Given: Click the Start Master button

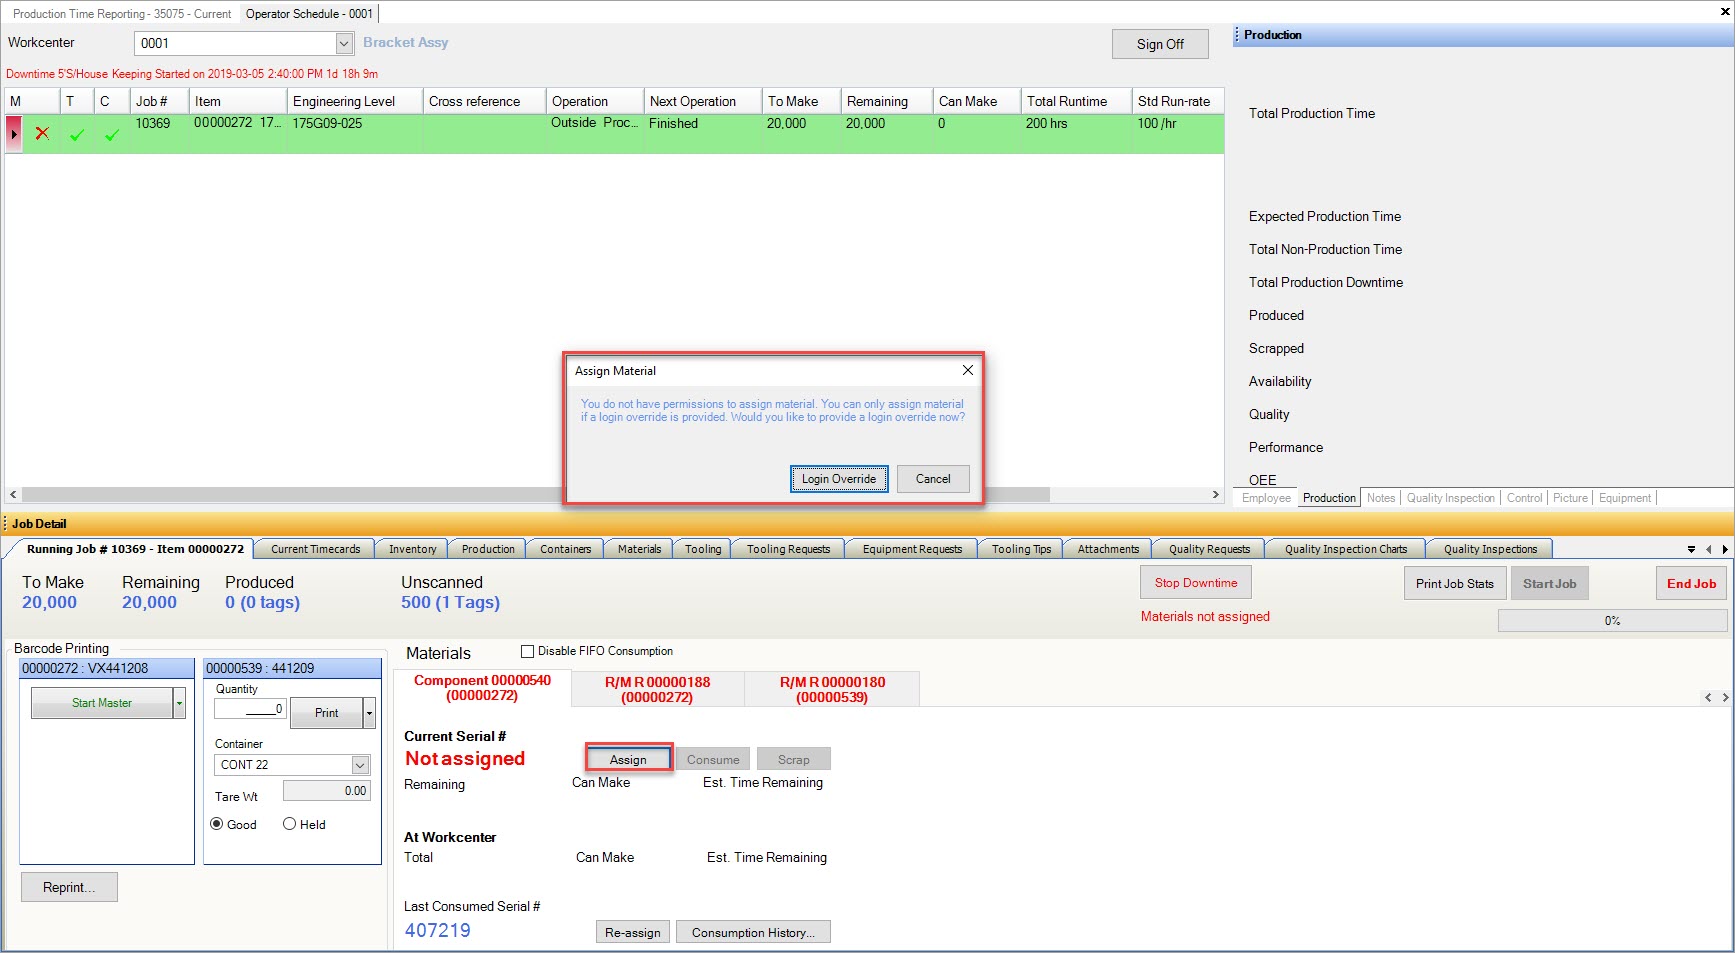Looking at the screenshot, I should (102, 703).
